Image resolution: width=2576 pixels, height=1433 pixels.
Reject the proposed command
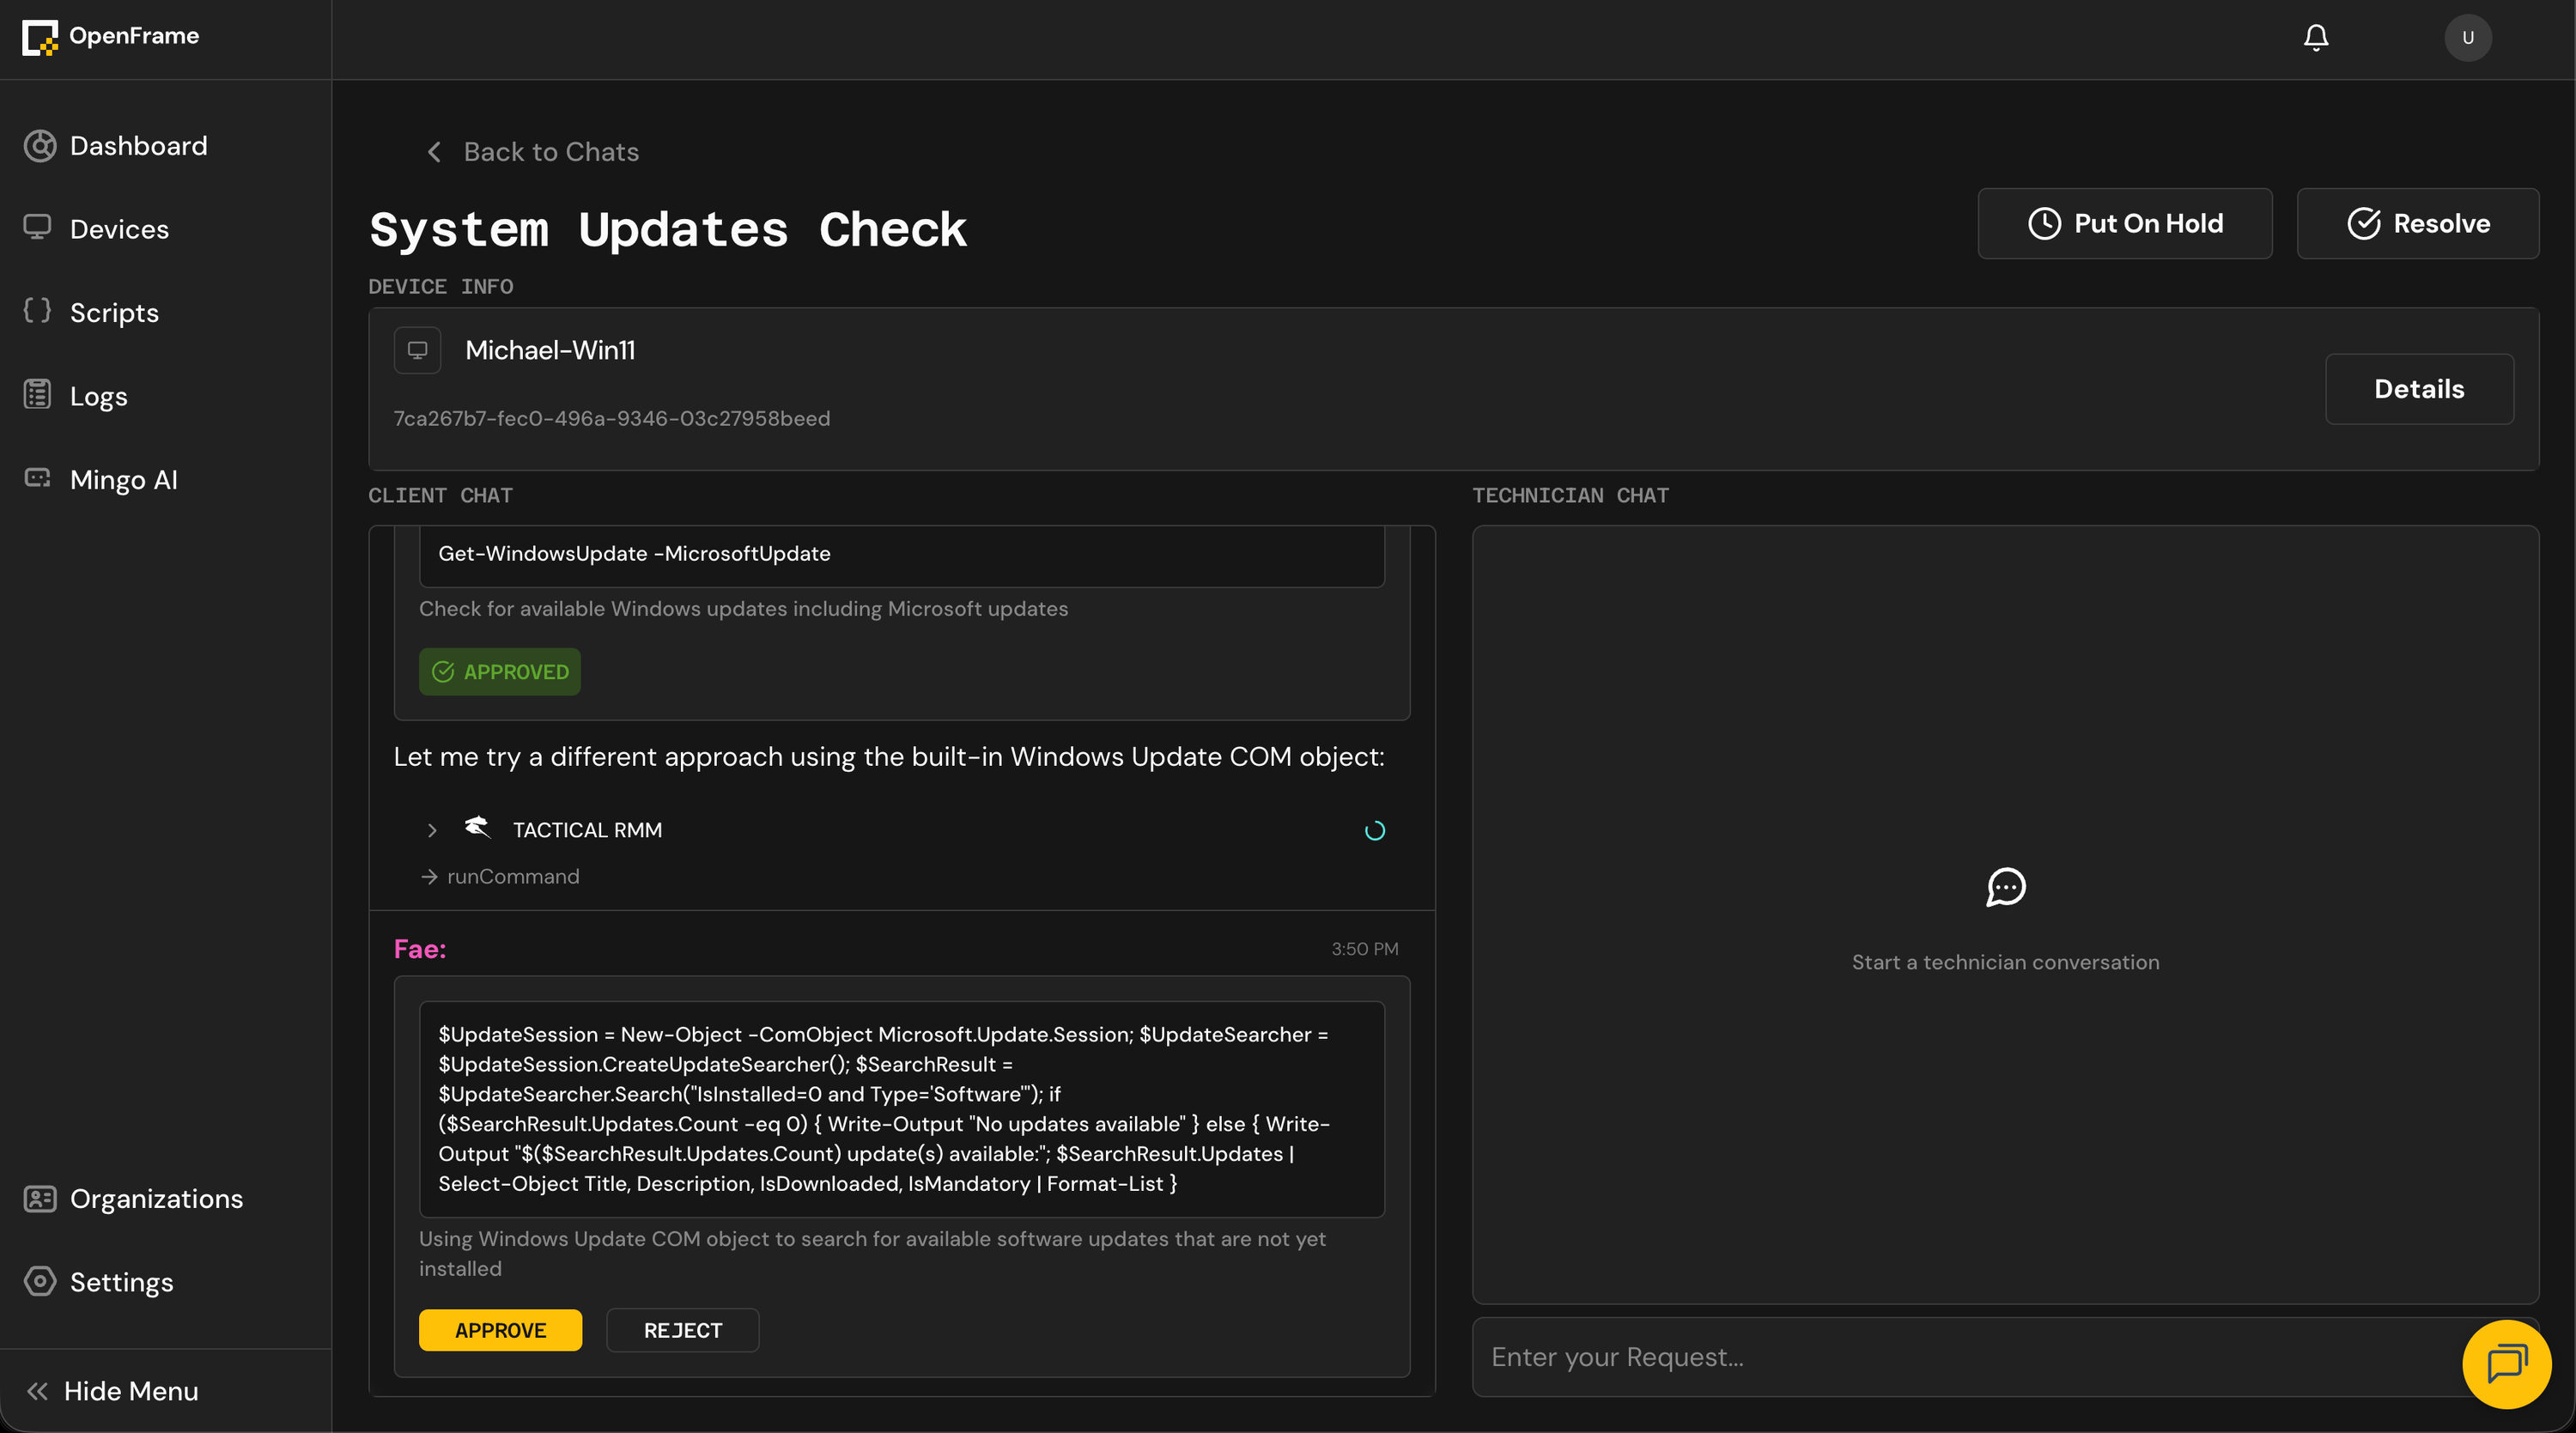pos(682,1329)
